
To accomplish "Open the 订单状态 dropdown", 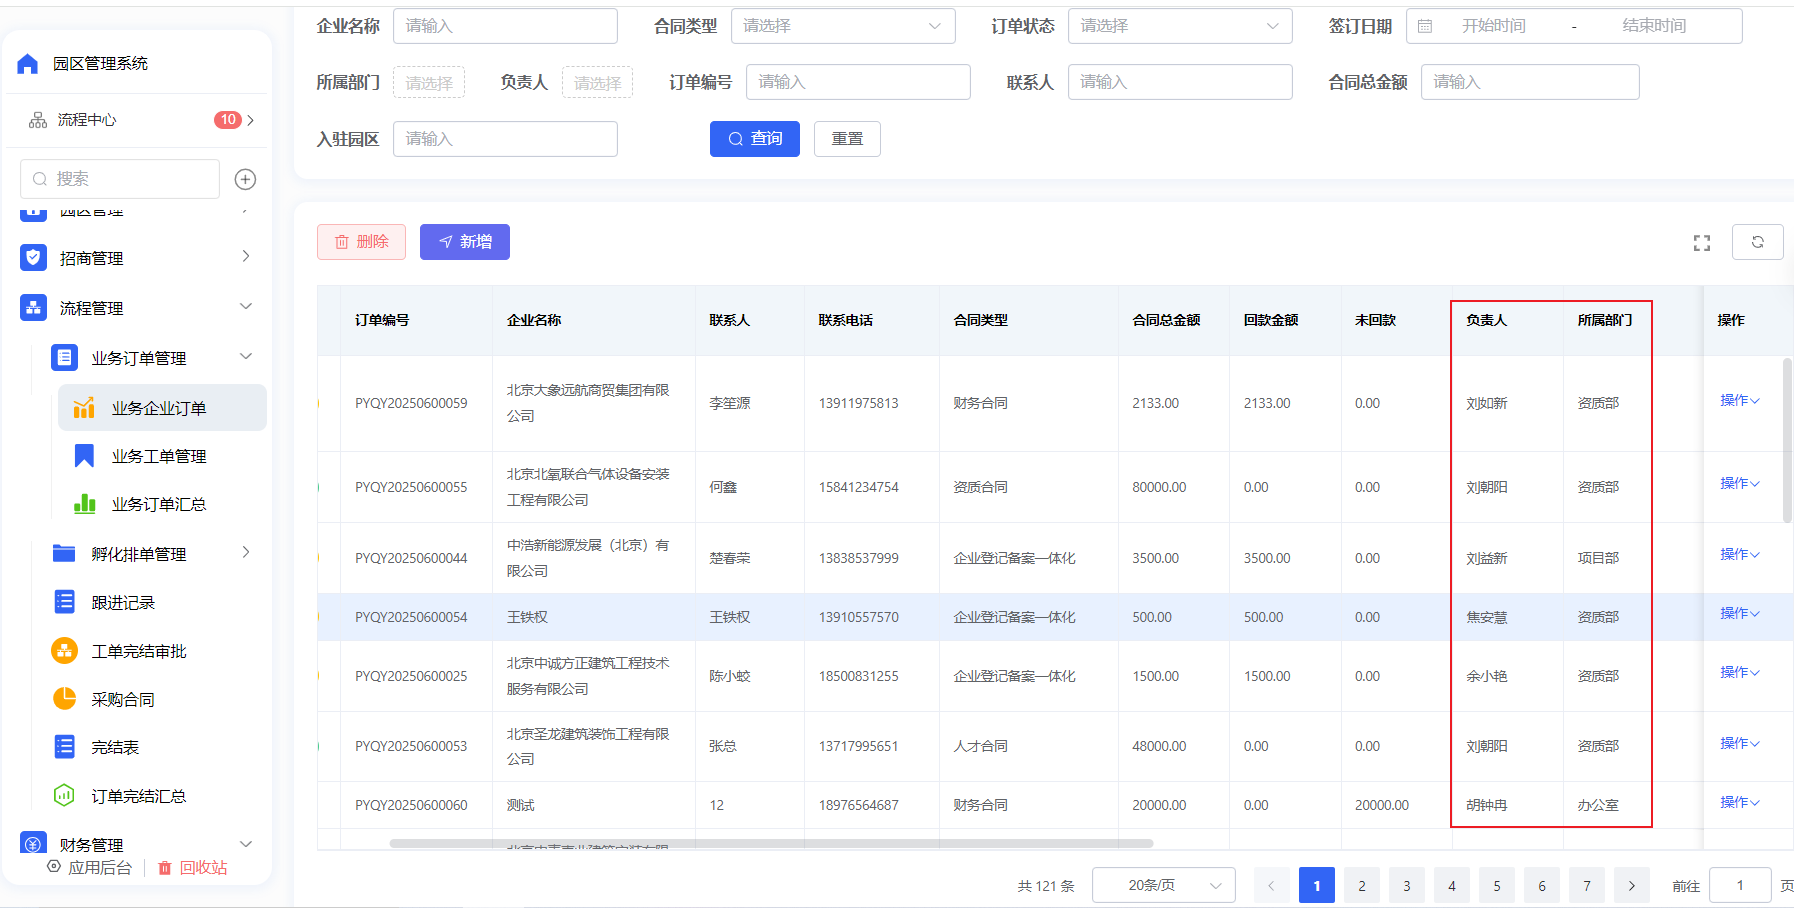I will pos(1180,26).
